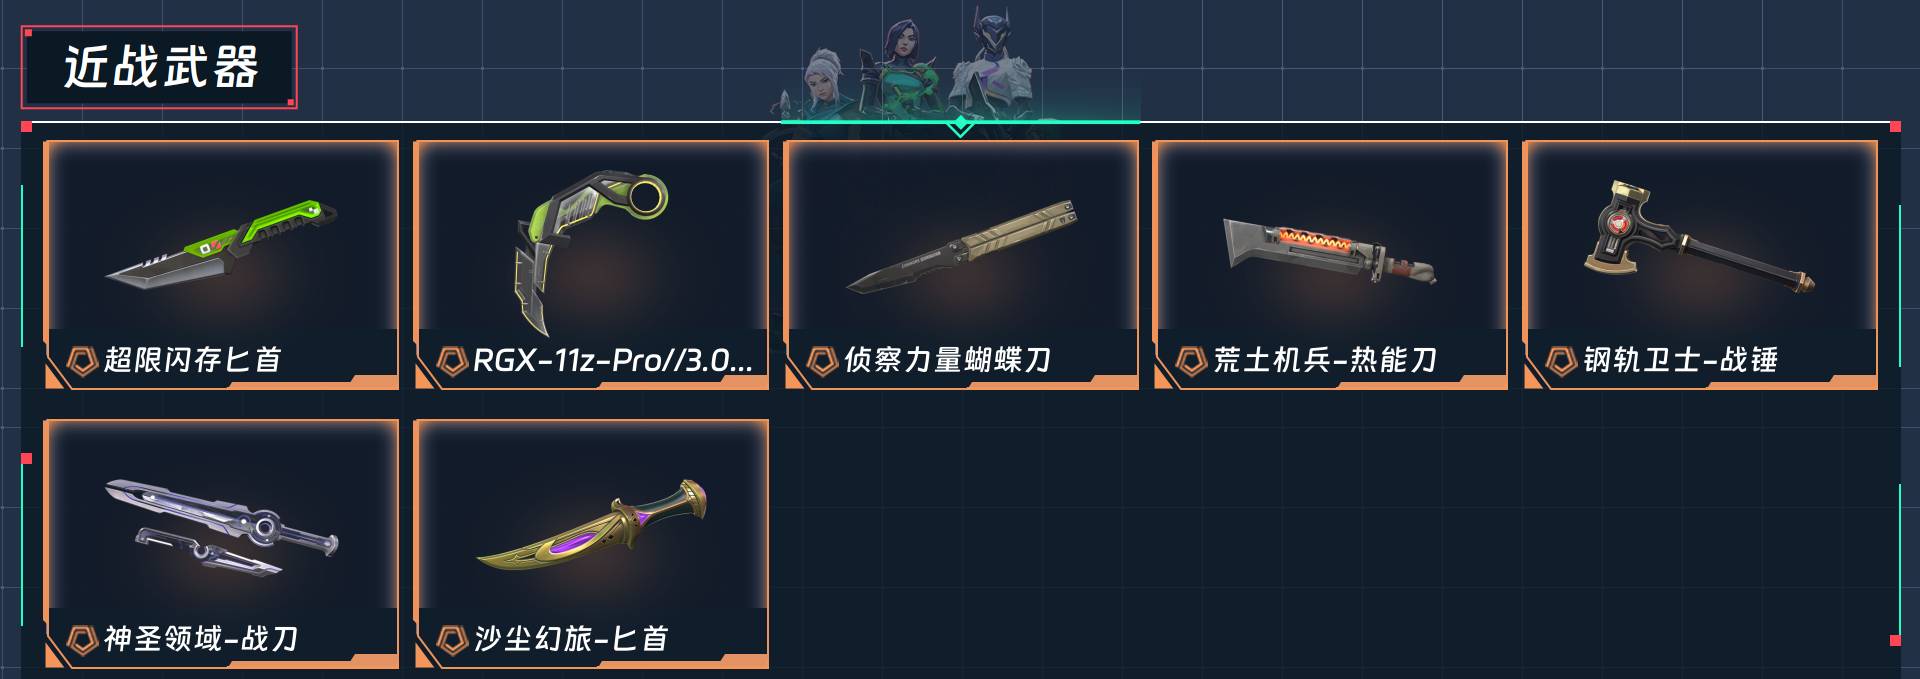Click the teal diamond marker under the characters

pos(960,125)
